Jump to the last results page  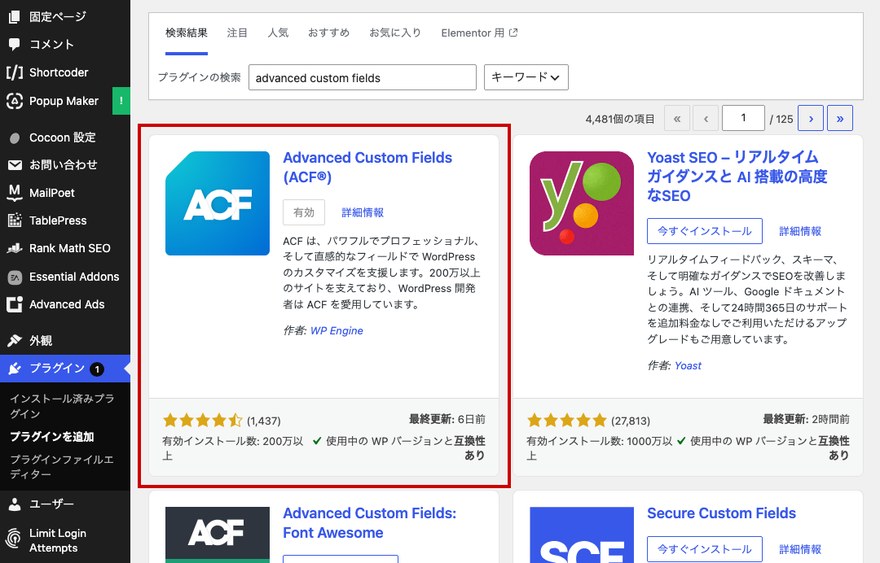pyautogui.click(x=840, y=118)
